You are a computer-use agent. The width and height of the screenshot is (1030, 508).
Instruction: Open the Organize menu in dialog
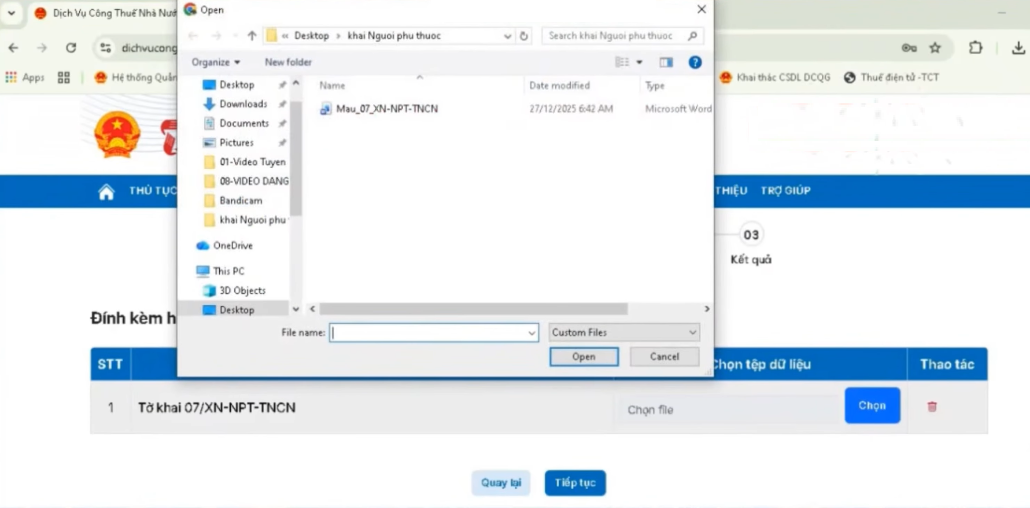(215, 62)
